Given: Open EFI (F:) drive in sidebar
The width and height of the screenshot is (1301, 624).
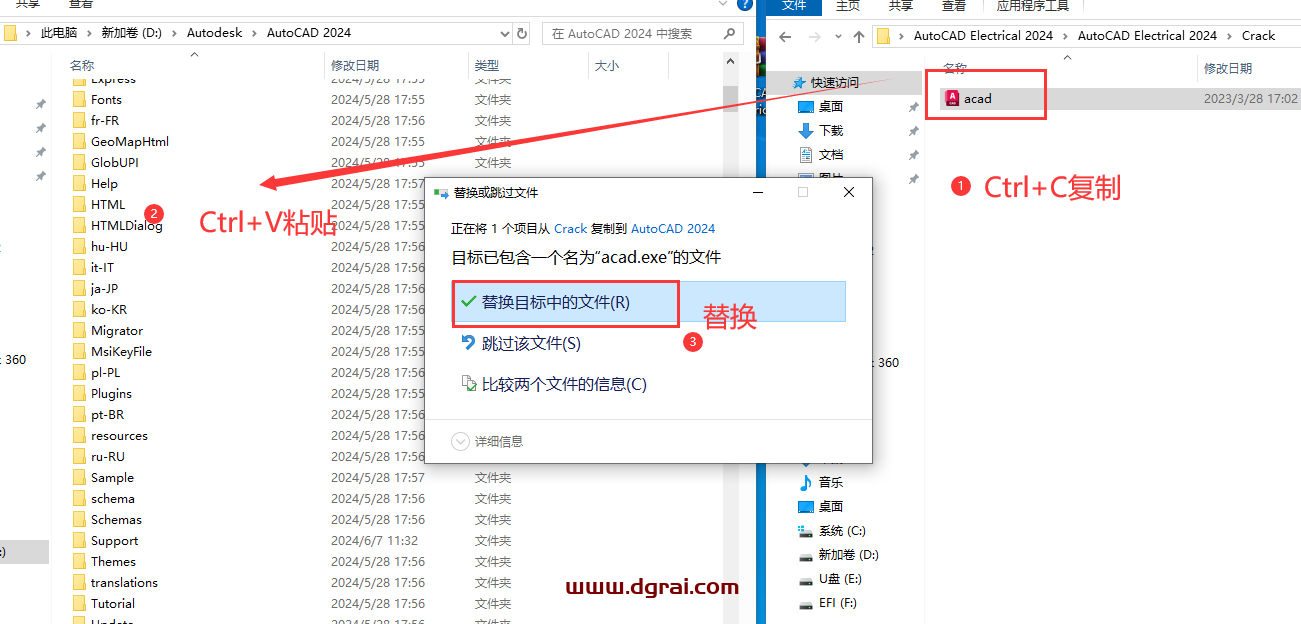Looking at the screenshot, I should click(x=827, y=603).
